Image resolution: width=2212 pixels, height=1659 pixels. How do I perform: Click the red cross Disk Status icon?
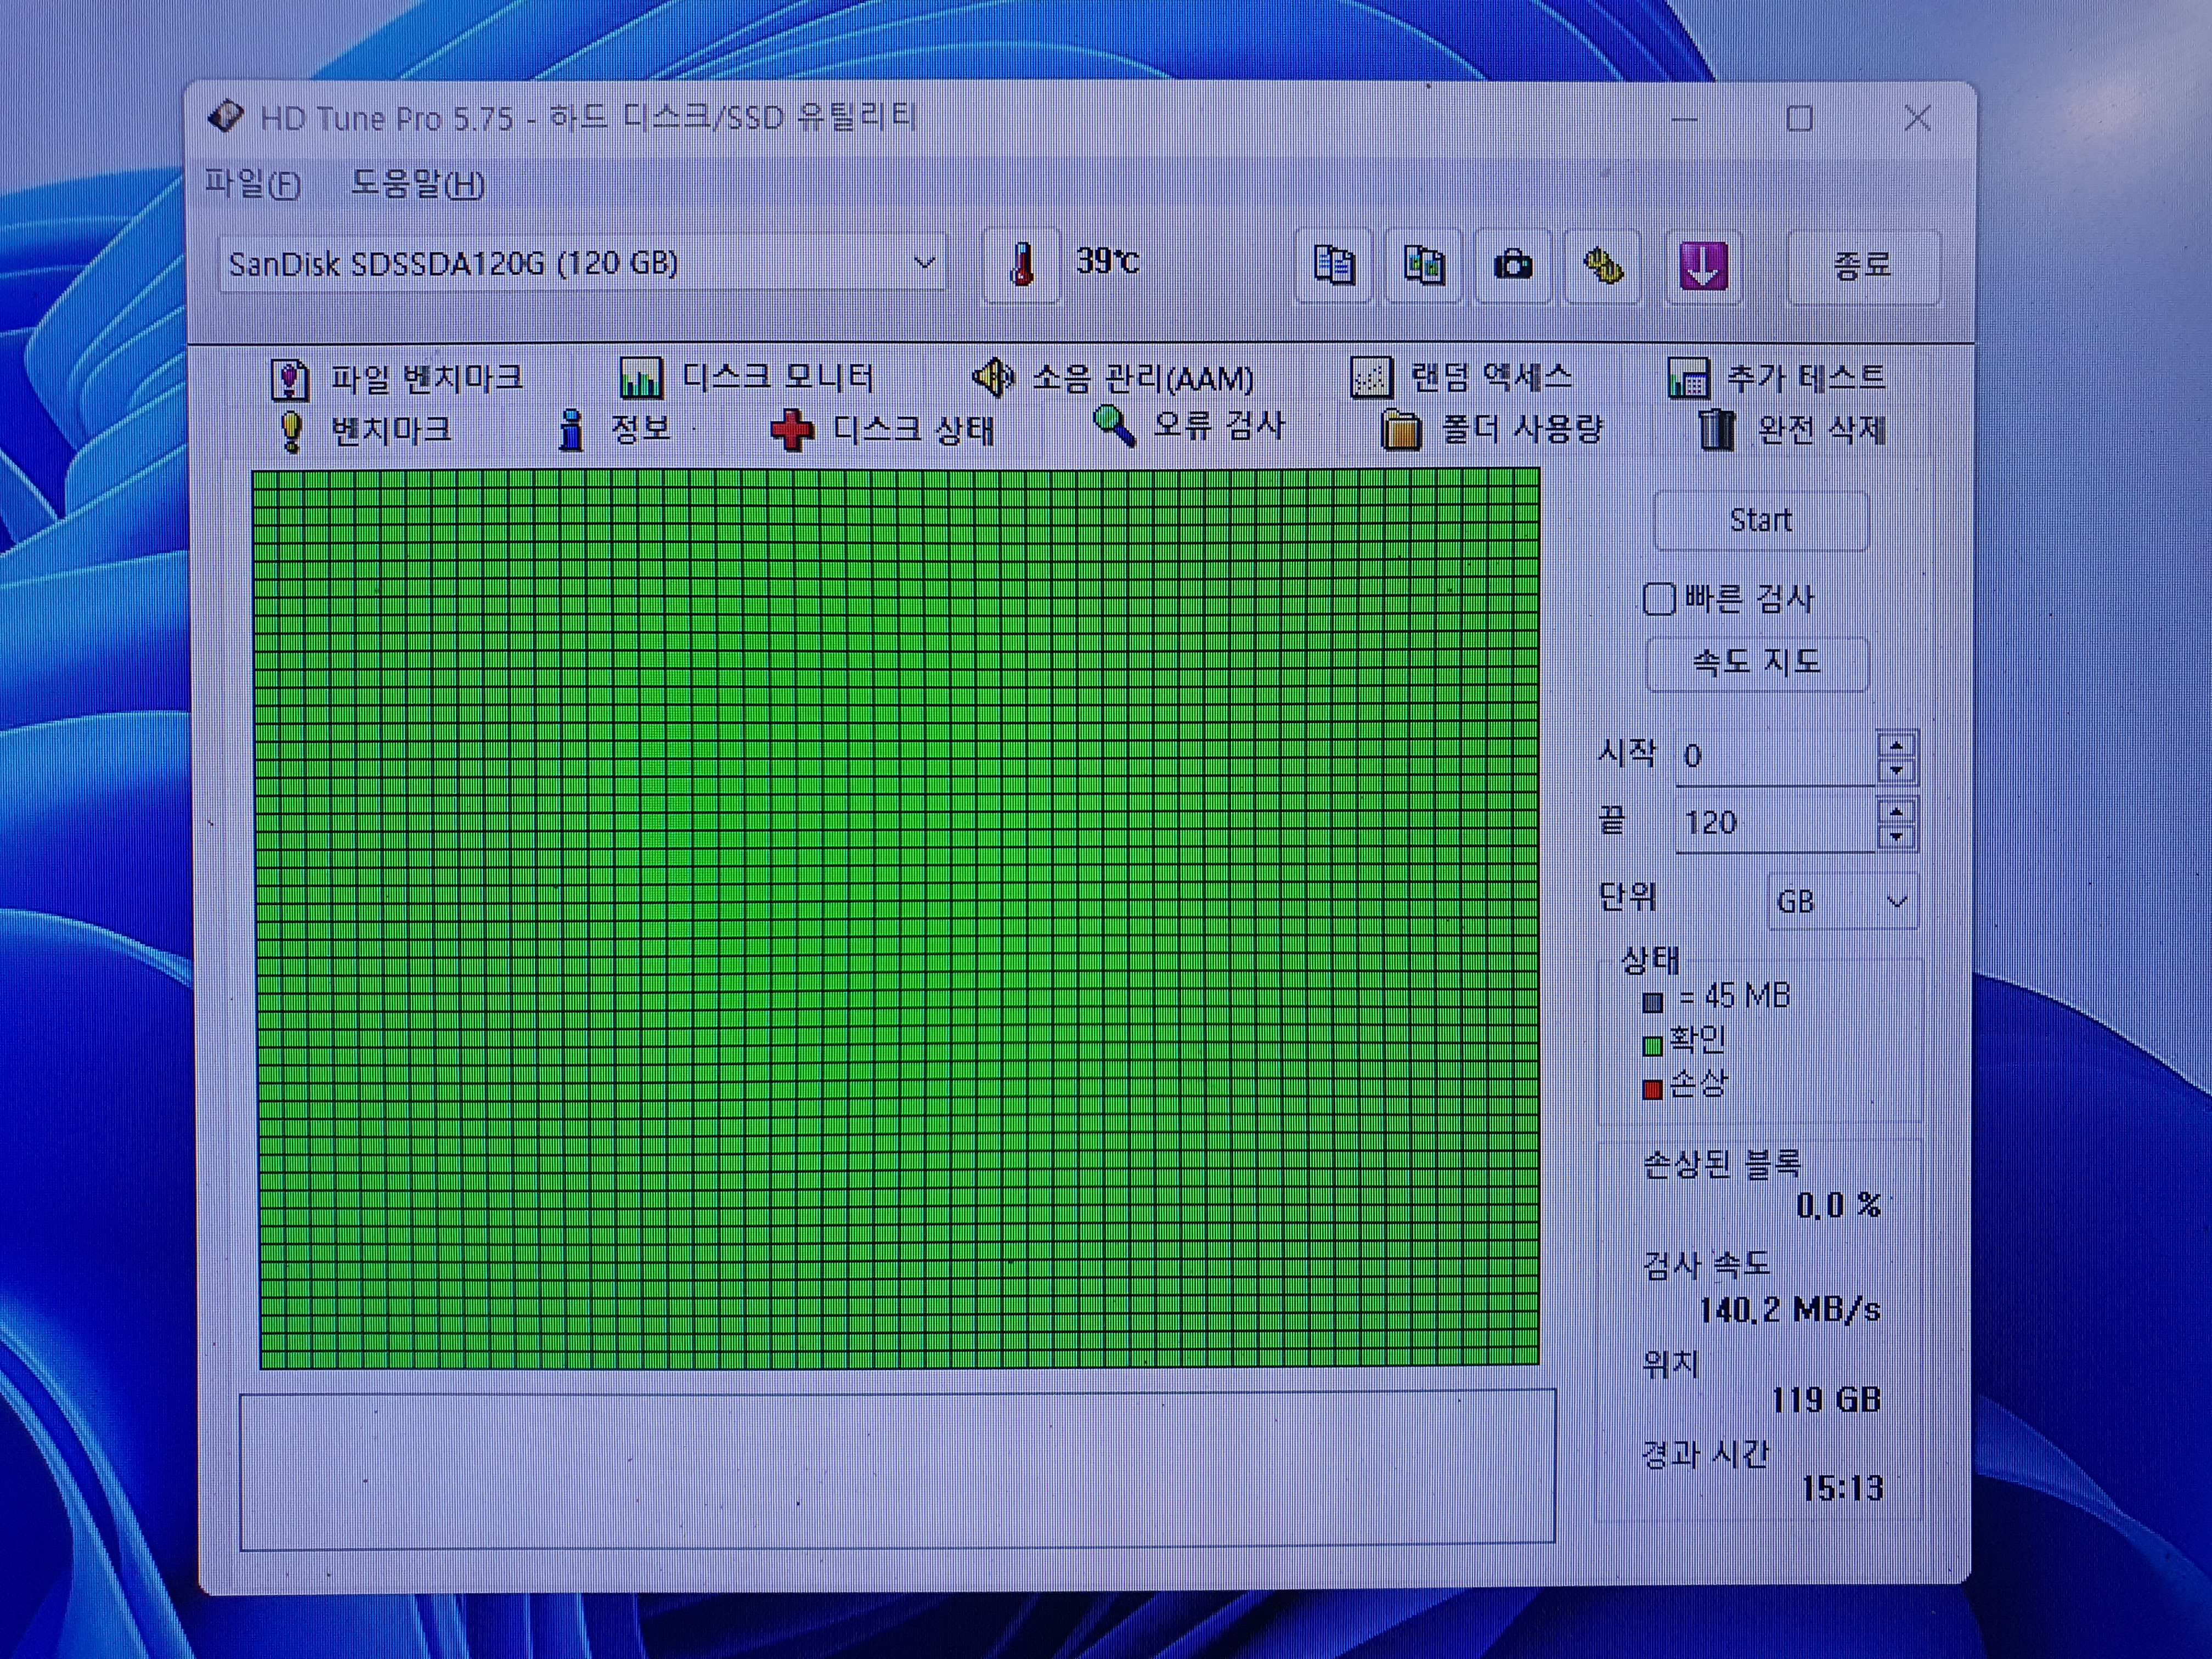pos(791,431)
